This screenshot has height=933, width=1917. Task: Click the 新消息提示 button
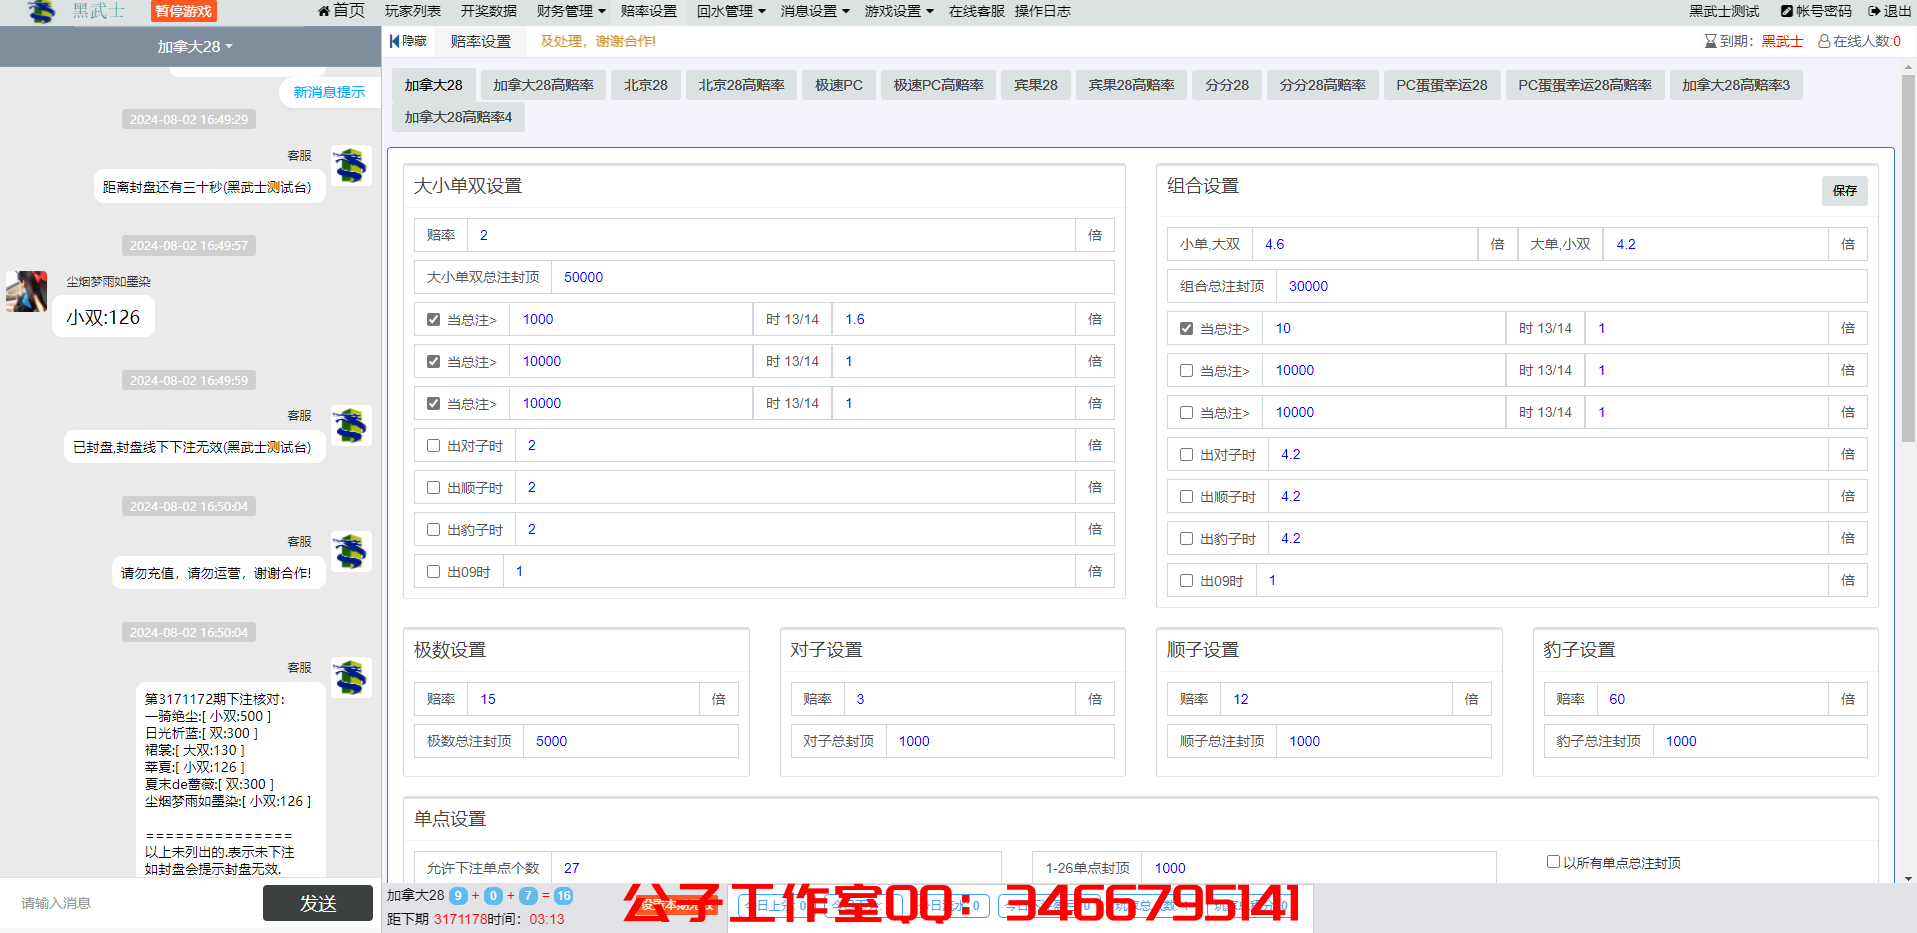329,92
